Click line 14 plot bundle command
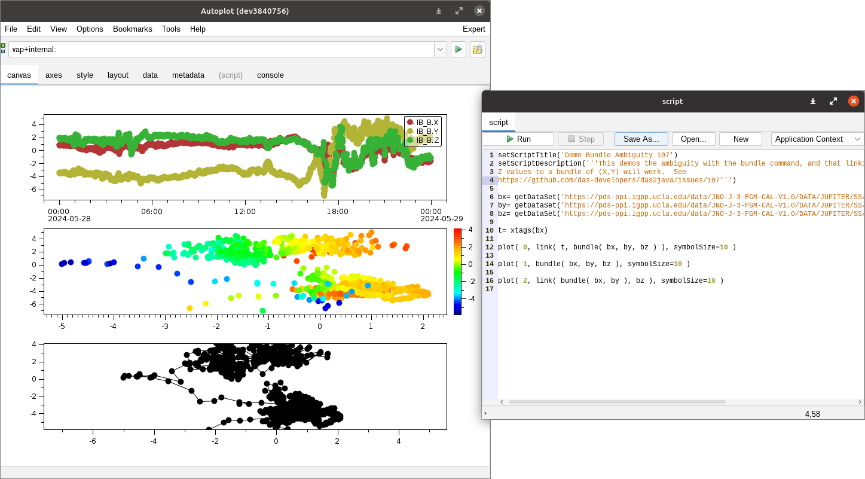The image size is (865, 479). pos(594,264)
